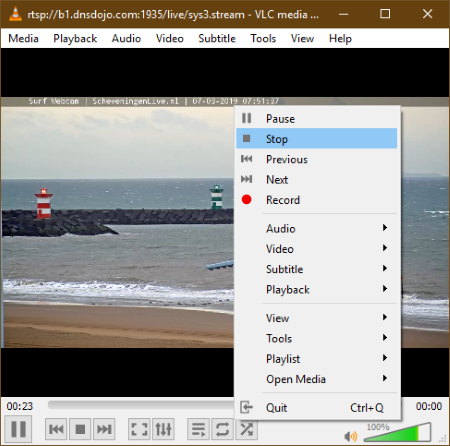Maximize the VLC window
This screenshot has width=450, height=446.
coord(385,14)
